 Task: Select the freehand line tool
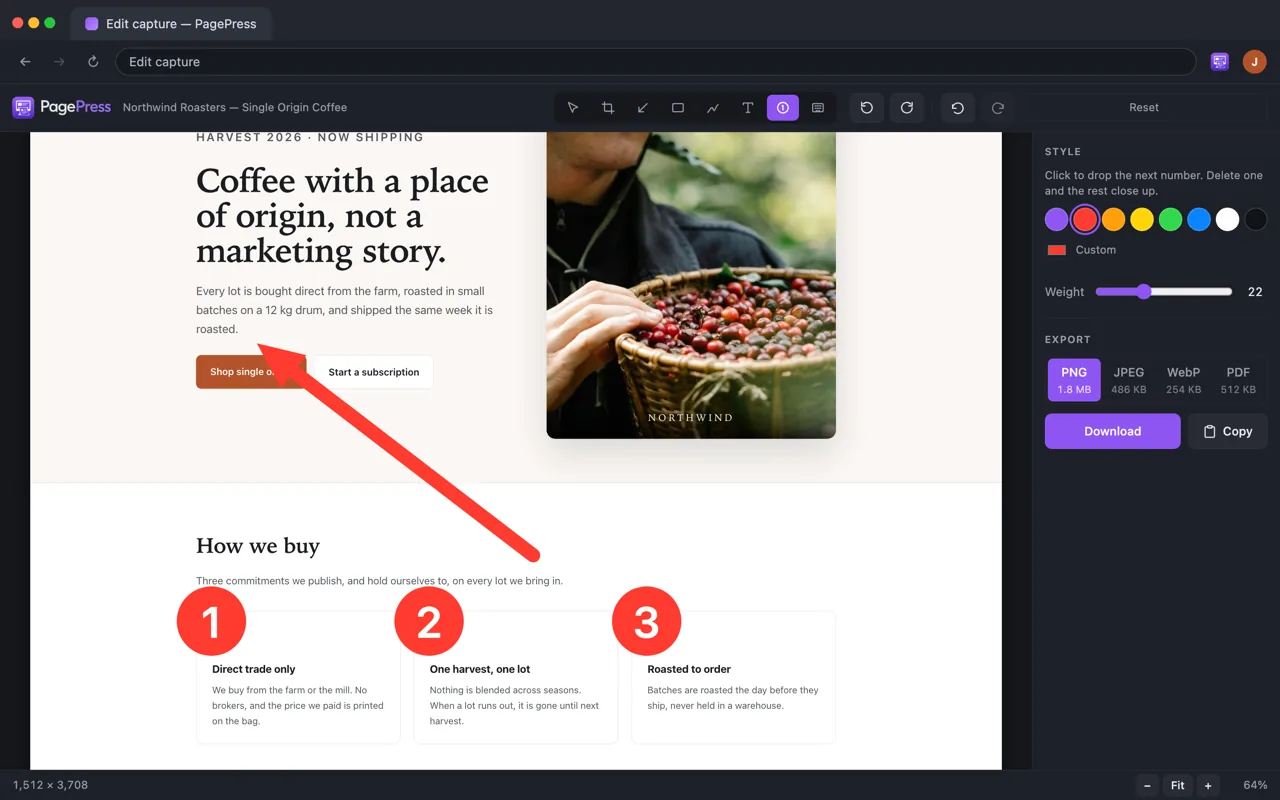(713, 108)
